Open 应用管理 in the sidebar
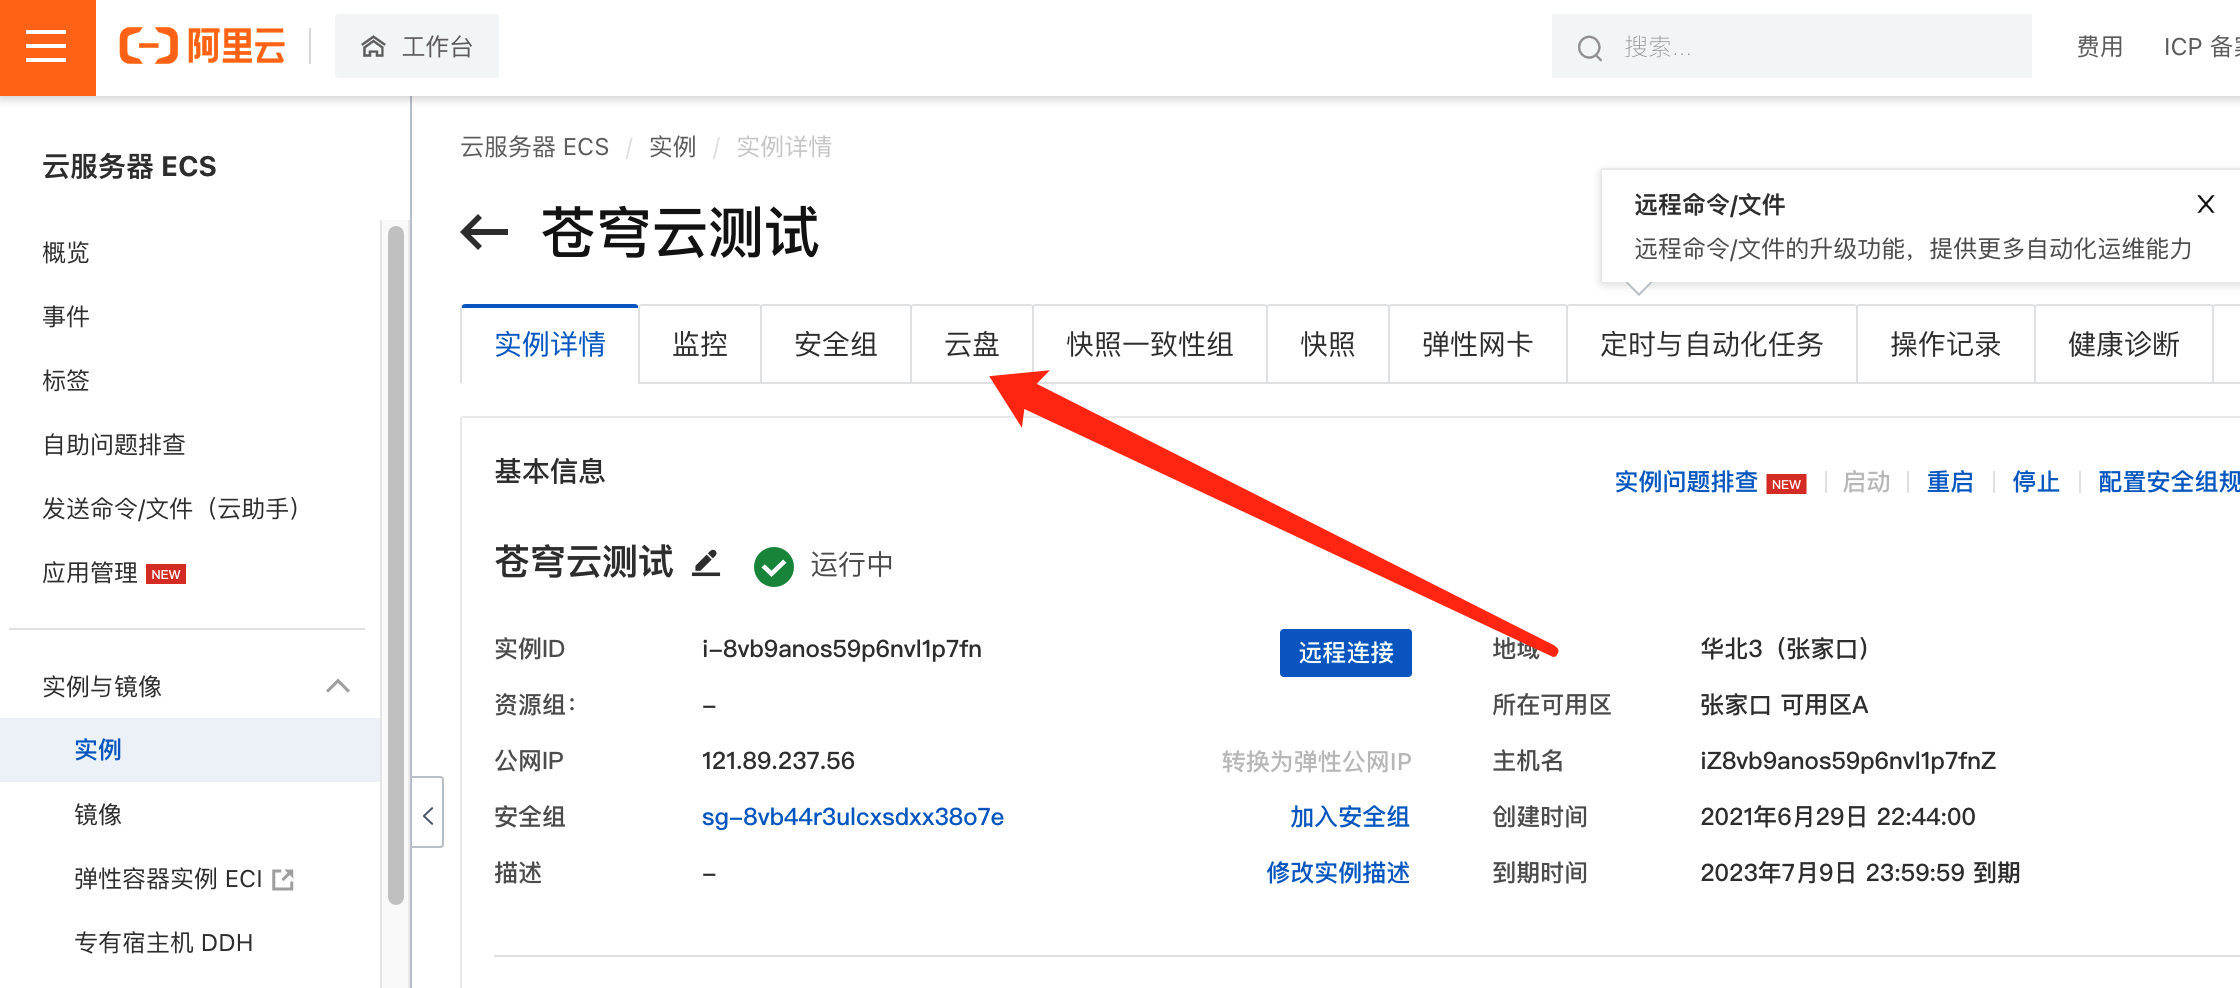The height and width of the screenshot is (988, 2240). [x=90, y=572]
